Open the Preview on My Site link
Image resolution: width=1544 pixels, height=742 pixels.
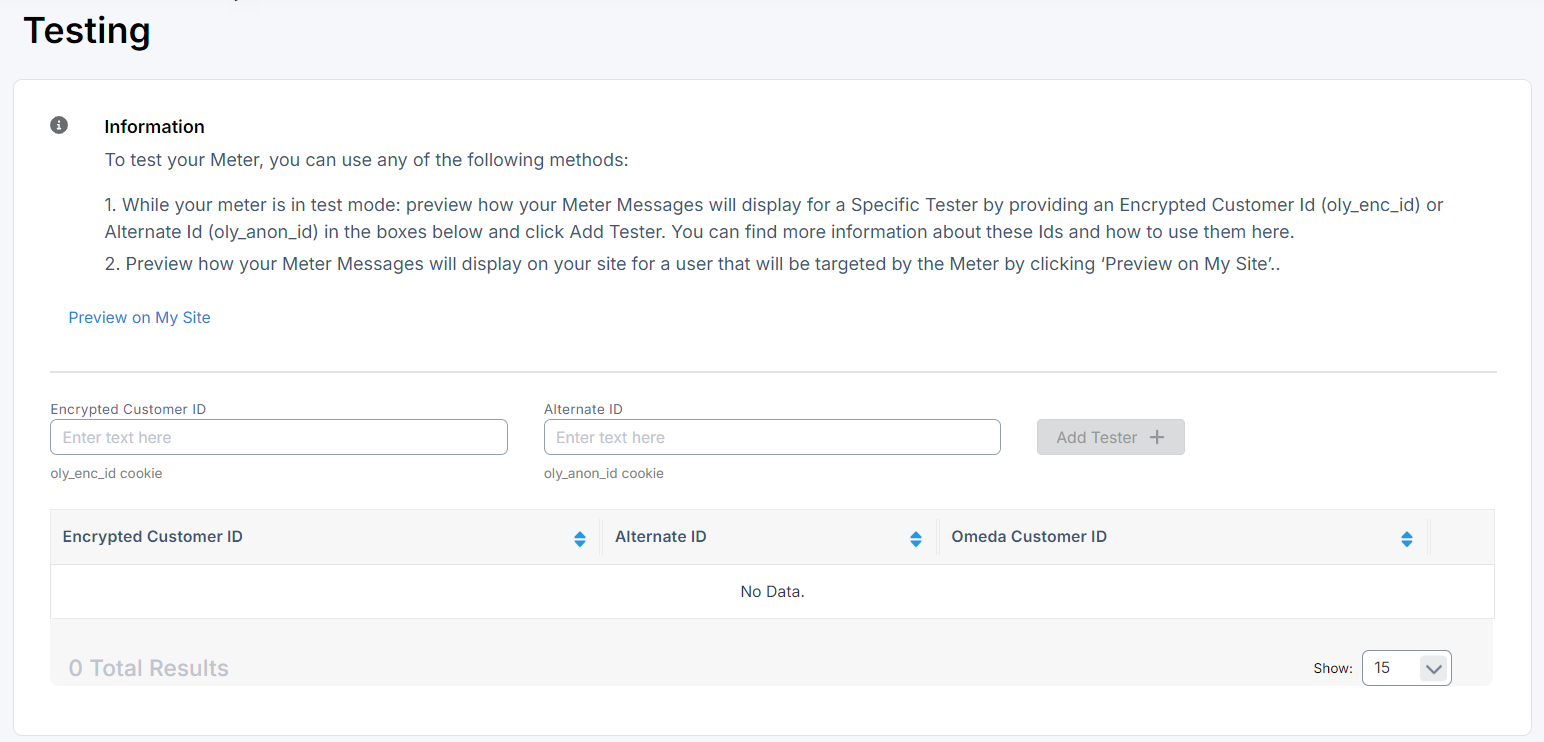[x=139, y=317]
